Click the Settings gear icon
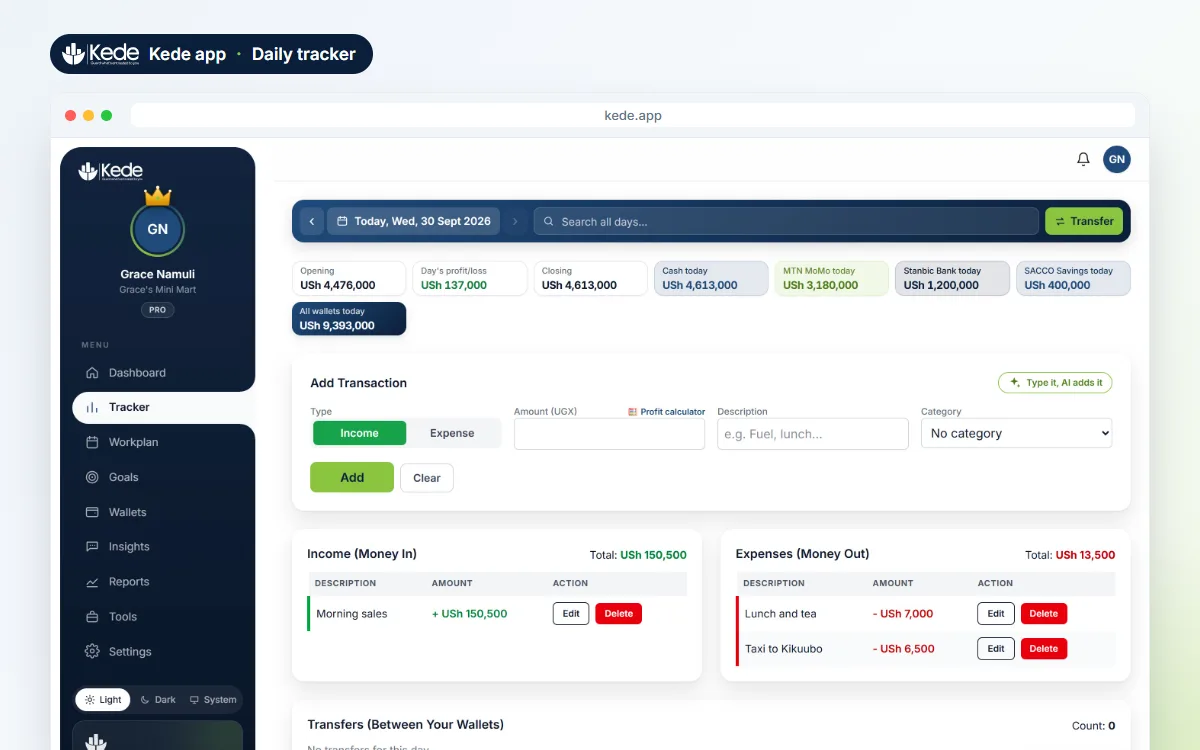The width and height of the screenshot is (1200, 750). 92,651
